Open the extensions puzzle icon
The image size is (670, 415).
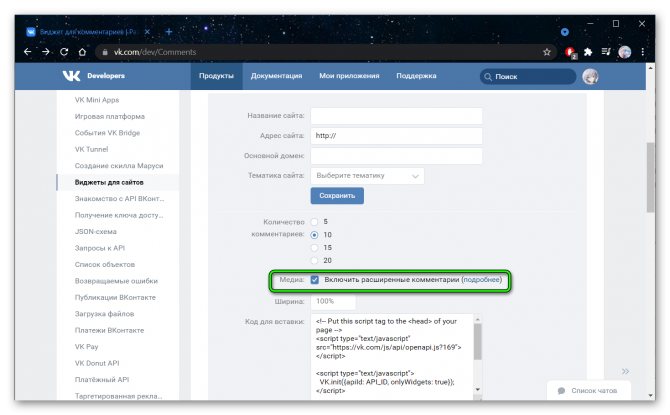tap(588, 52)
